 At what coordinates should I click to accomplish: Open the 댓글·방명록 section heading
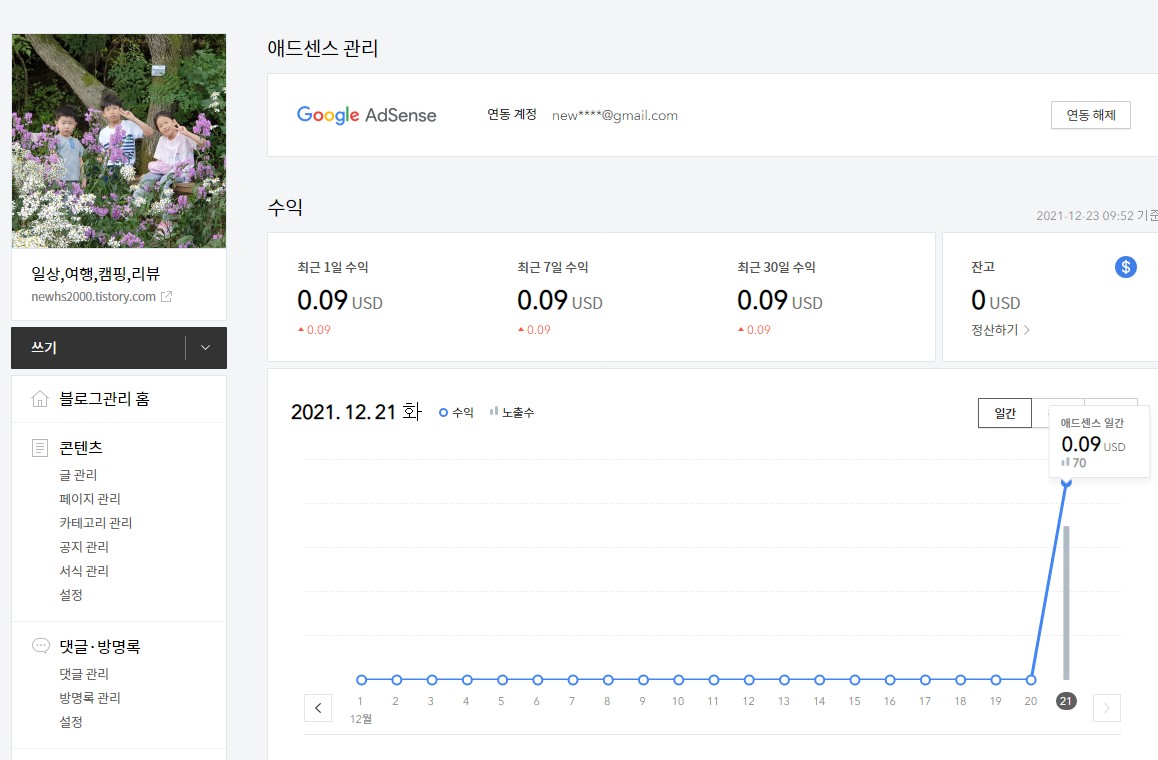click(x=100, y=646)
